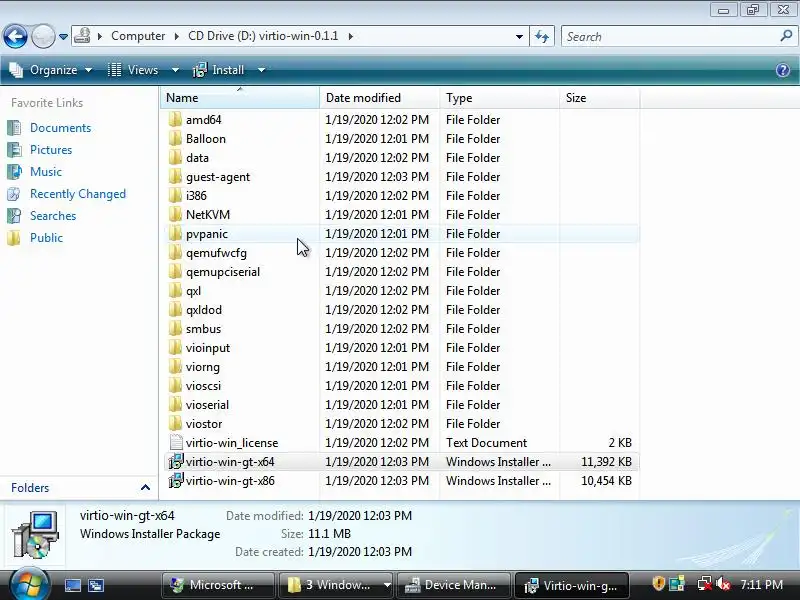
Task: Click the Refresh button beside the address bar
Action: pos(542,36)
